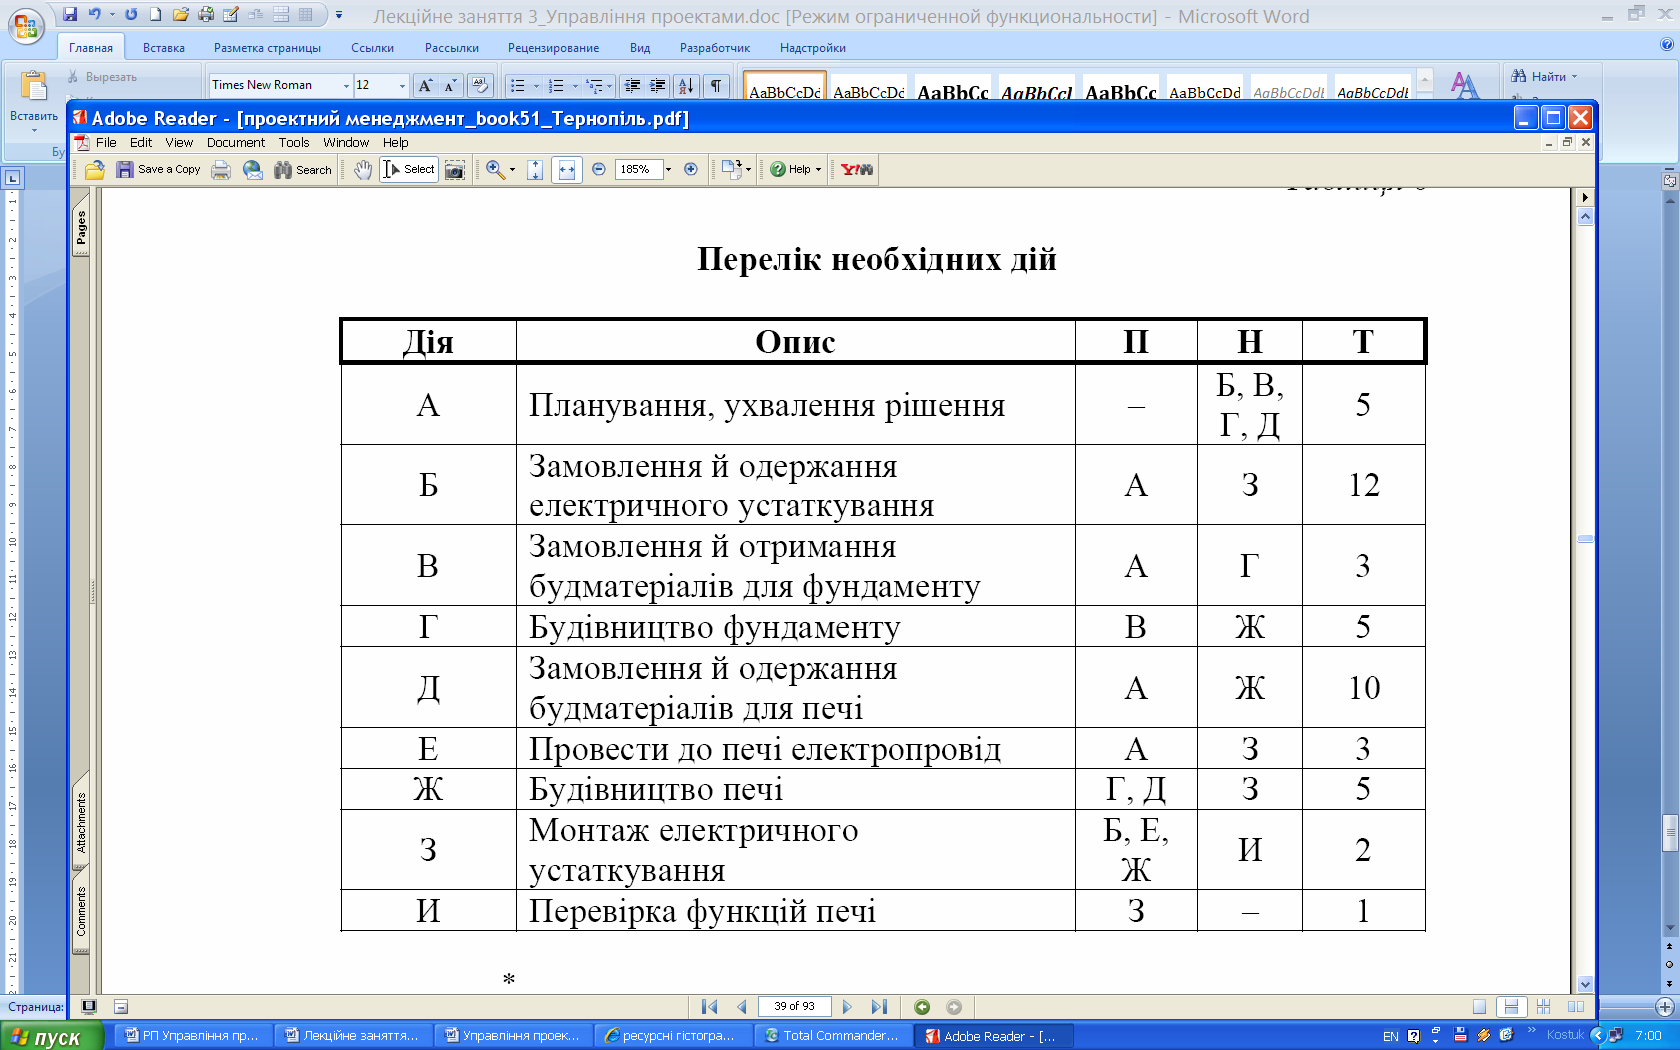Switch to the Разметка страницы tab in Word

(x=267, y=48)
